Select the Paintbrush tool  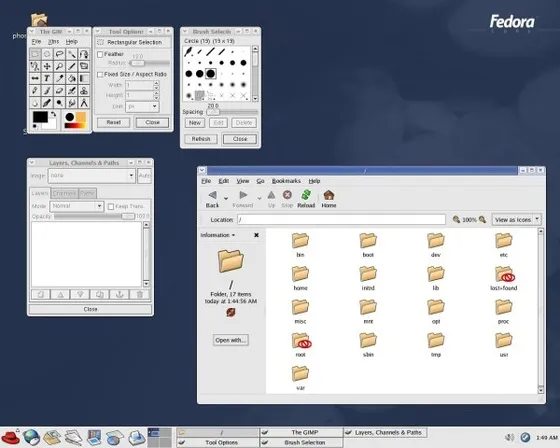click(x=47, y=90)
